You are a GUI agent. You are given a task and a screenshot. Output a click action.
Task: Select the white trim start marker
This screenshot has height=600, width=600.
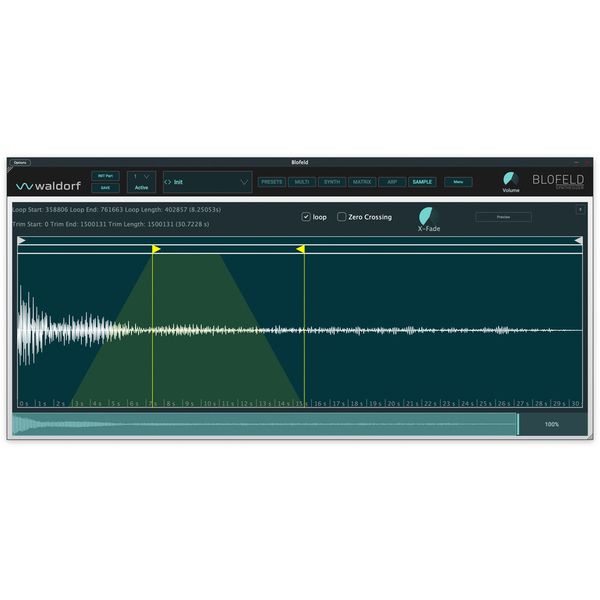(x=21, y=240)
